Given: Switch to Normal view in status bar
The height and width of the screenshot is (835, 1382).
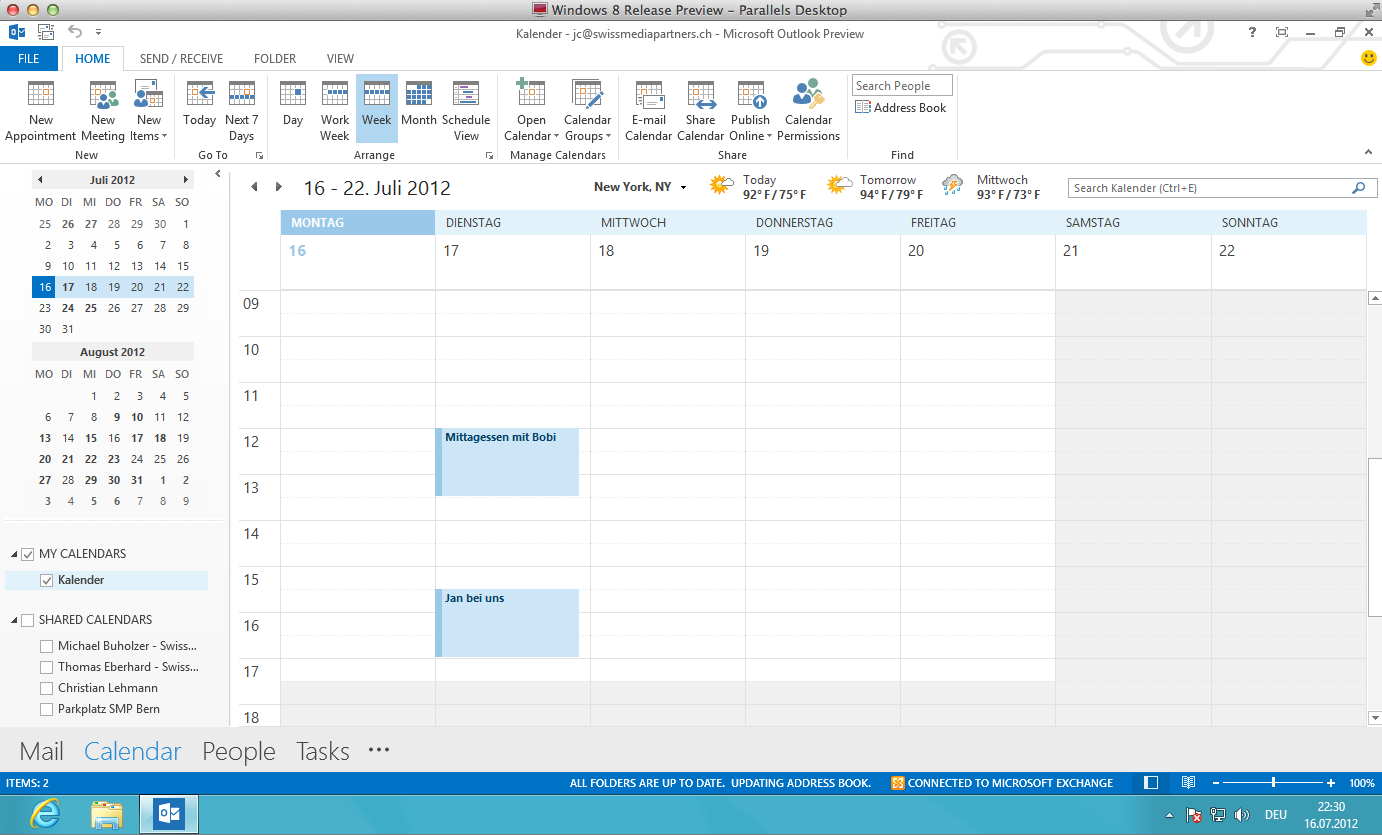Looking at the screenshot, I should (x=1151, y=783).
